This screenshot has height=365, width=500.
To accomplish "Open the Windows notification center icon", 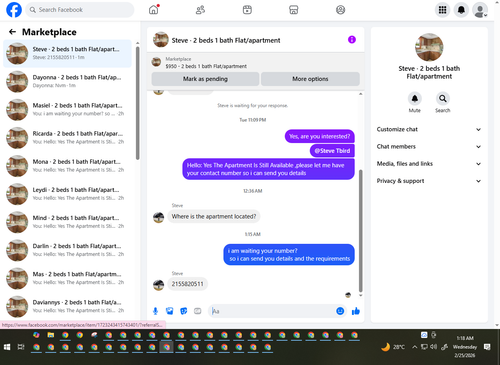I will 487,347.
